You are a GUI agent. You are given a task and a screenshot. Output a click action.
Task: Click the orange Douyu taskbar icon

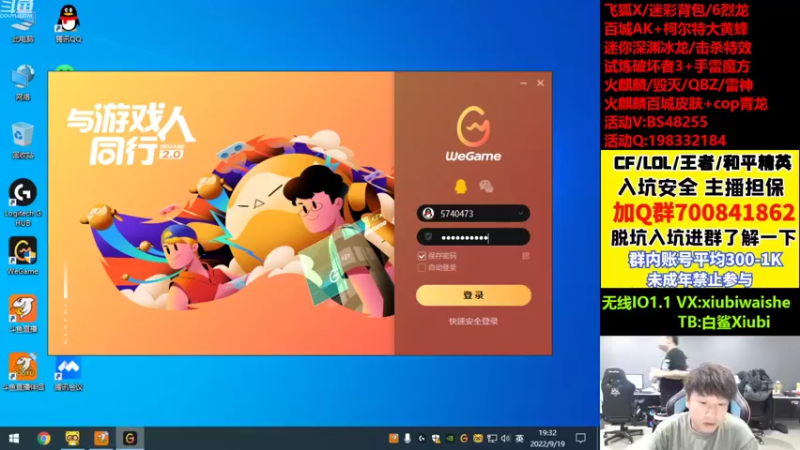pyautogui.click(x=101, y=438)
